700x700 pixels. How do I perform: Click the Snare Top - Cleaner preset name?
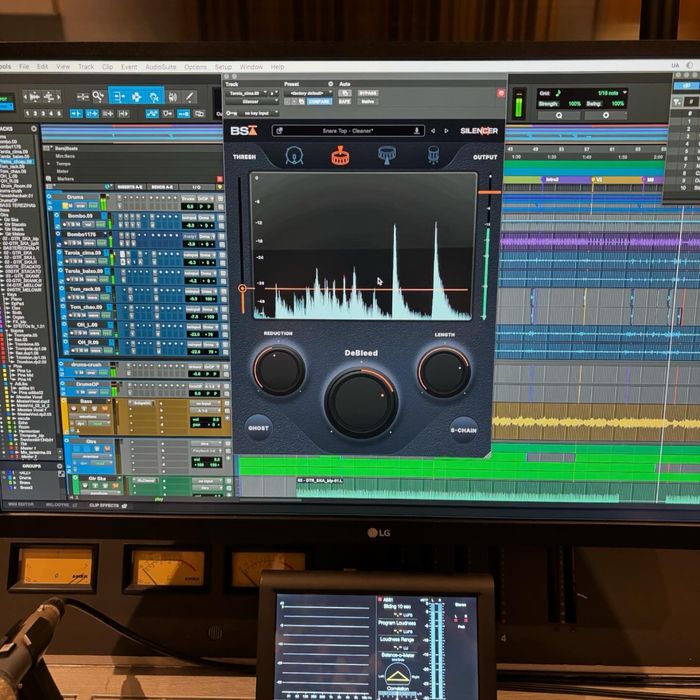tap(348, 131)
